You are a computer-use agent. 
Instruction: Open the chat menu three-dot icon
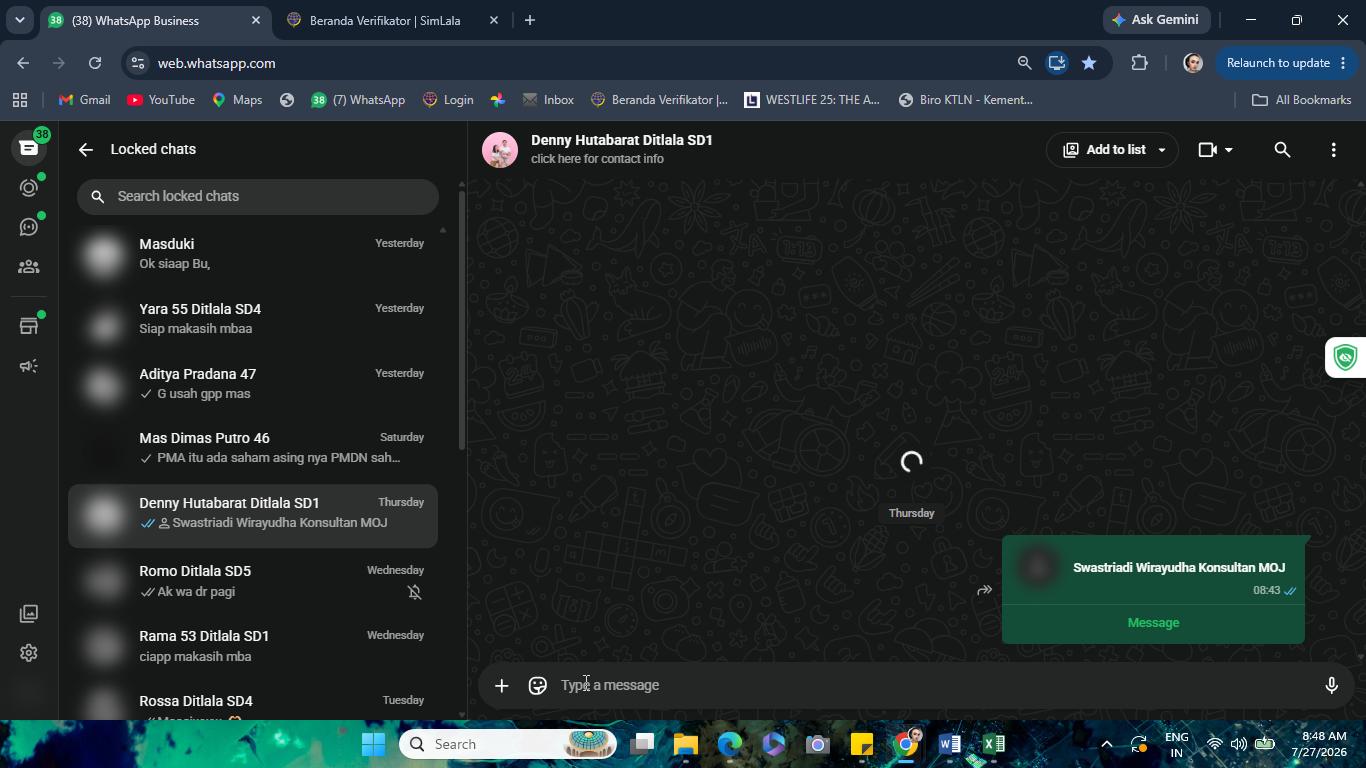click(1333, 150)
